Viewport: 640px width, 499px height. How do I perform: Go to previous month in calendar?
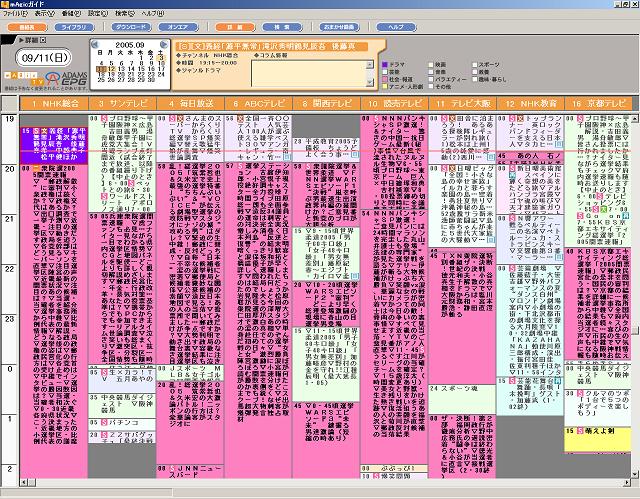95,44
